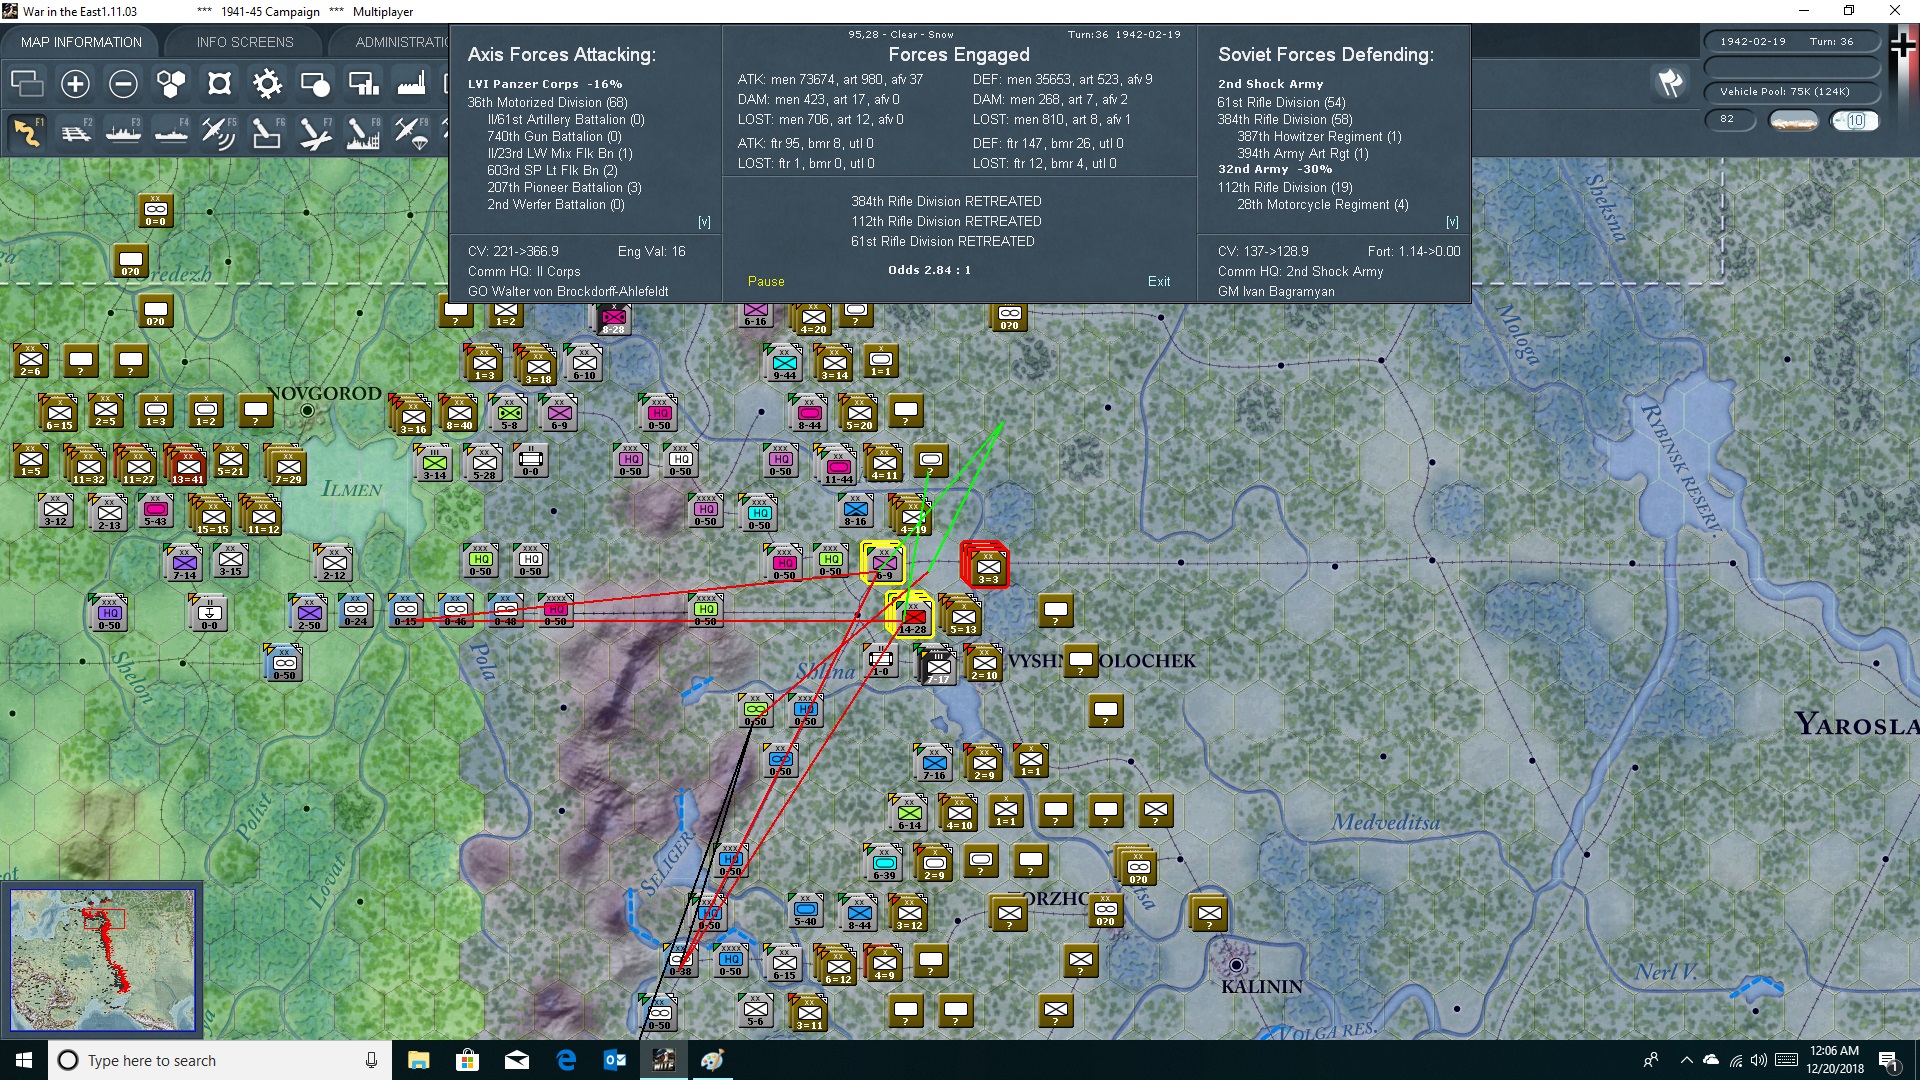Toggle the factory locations icon
The width and height of the screenshot is (1920, 1080).
(x=411, y=84)
